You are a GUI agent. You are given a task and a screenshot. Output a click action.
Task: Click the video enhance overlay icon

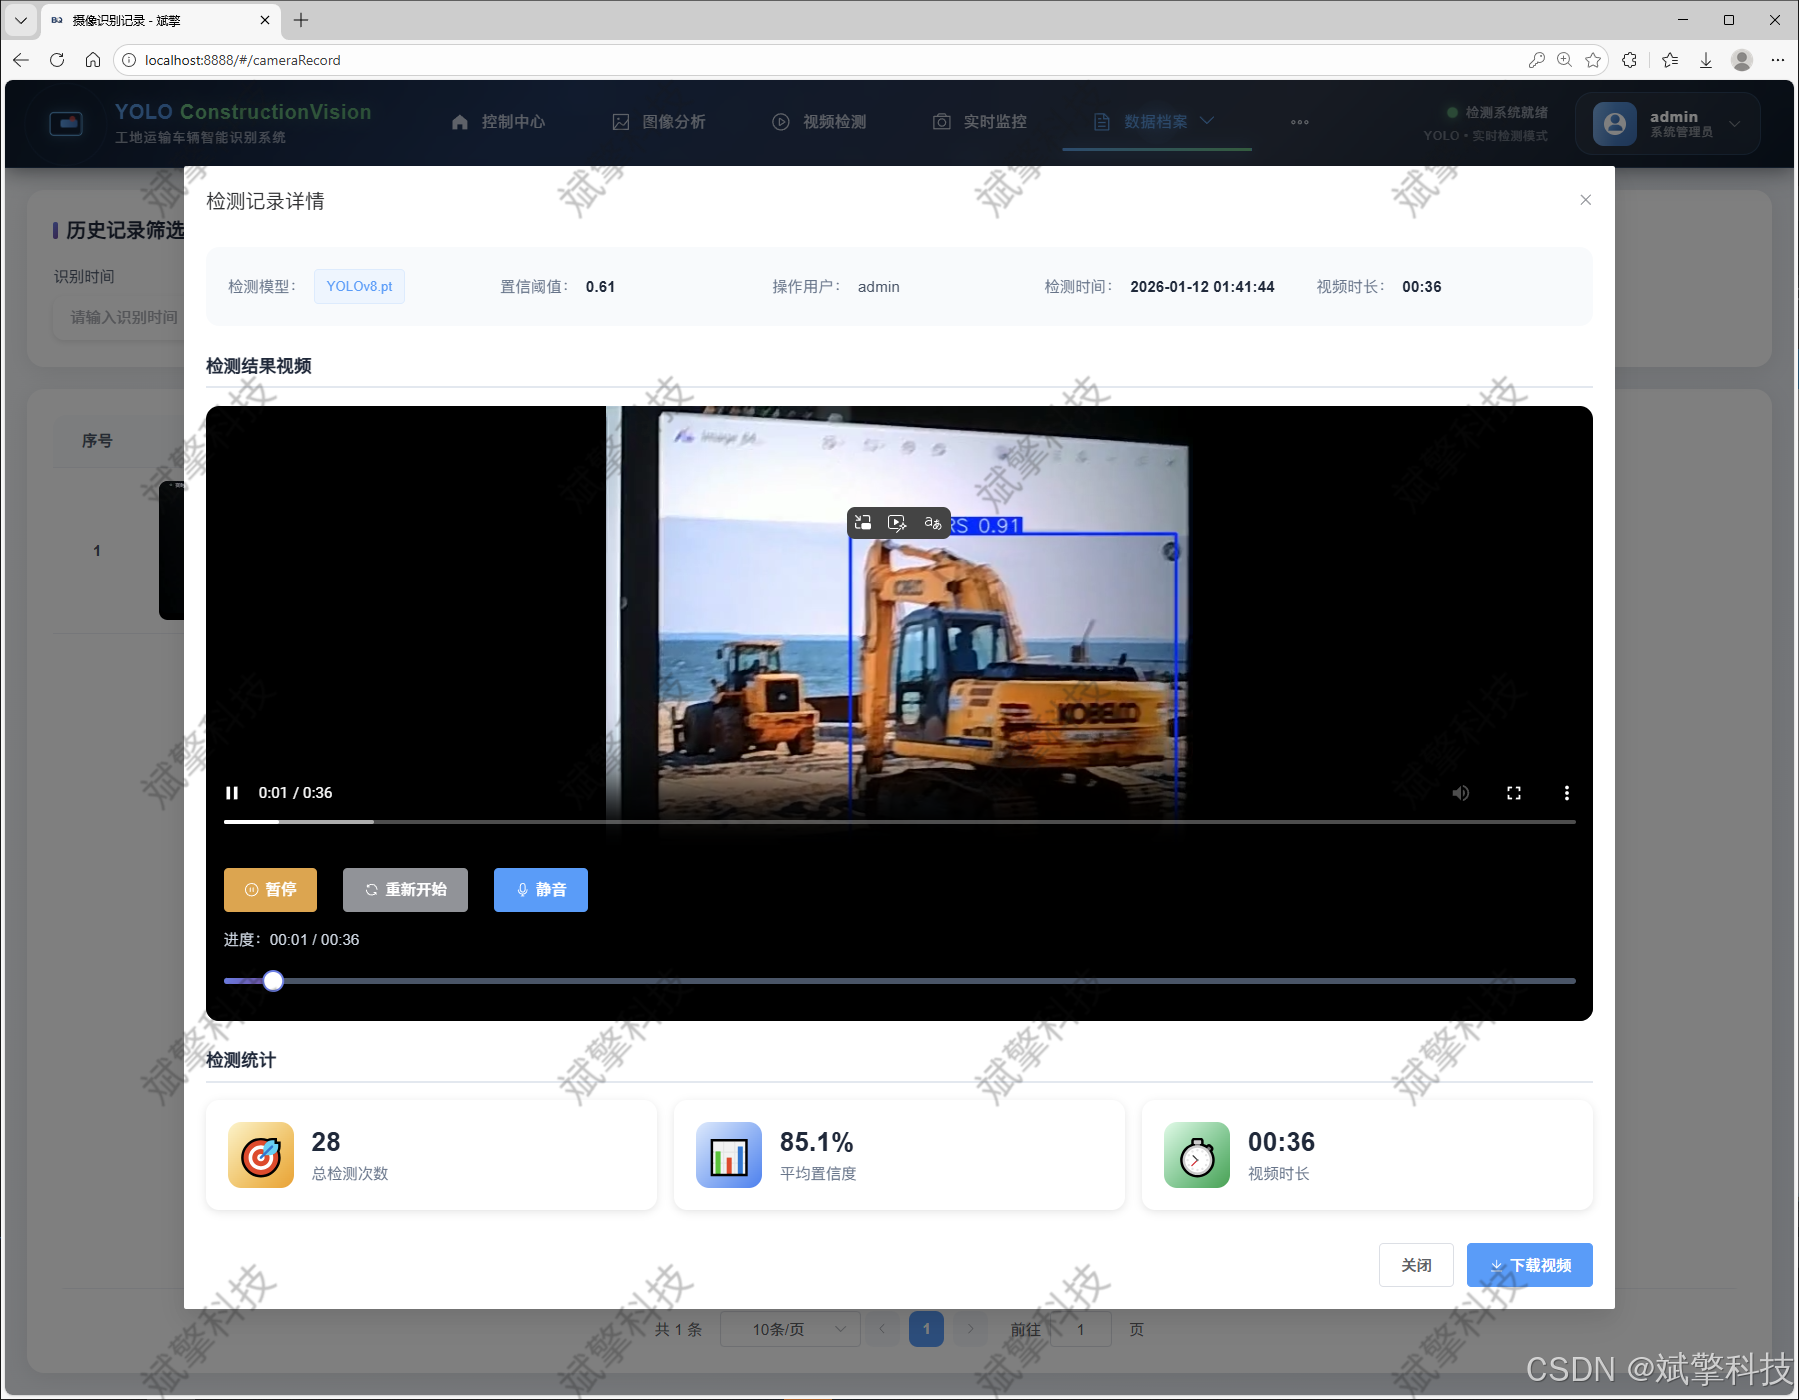(x=897, y=523)
